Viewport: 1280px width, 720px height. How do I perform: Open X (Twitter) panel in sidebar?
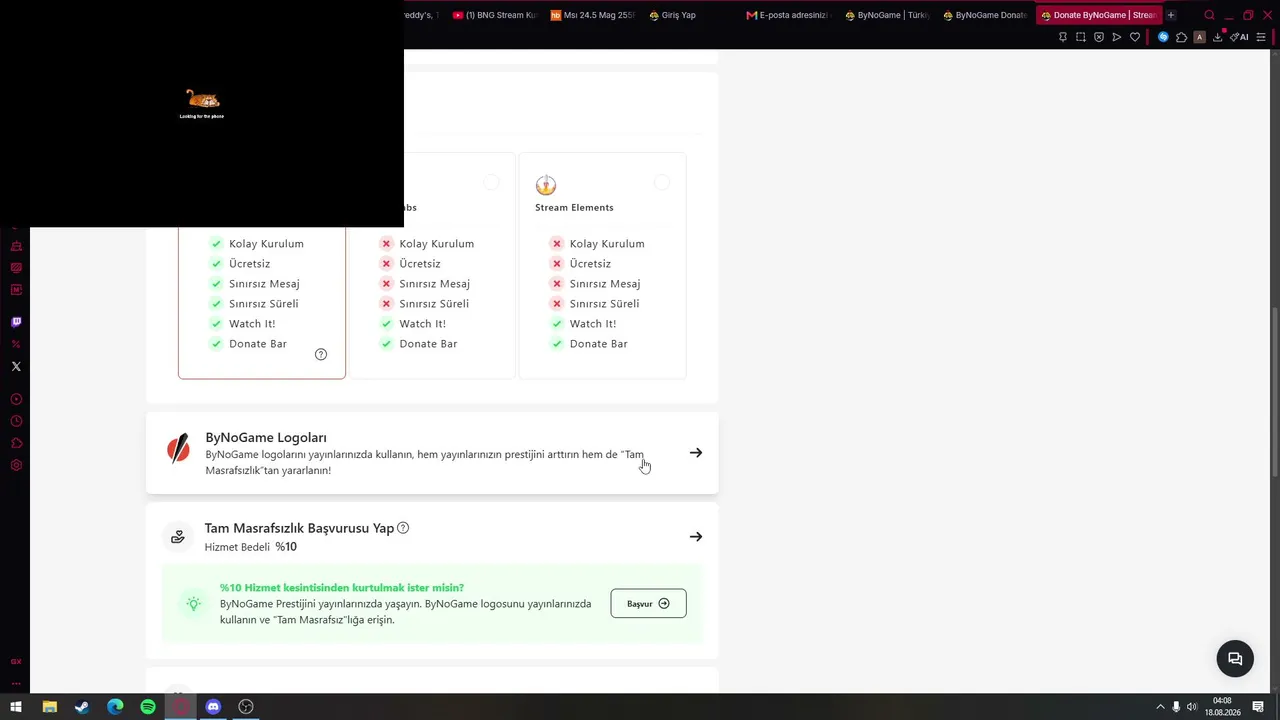(x=16, y=366)
